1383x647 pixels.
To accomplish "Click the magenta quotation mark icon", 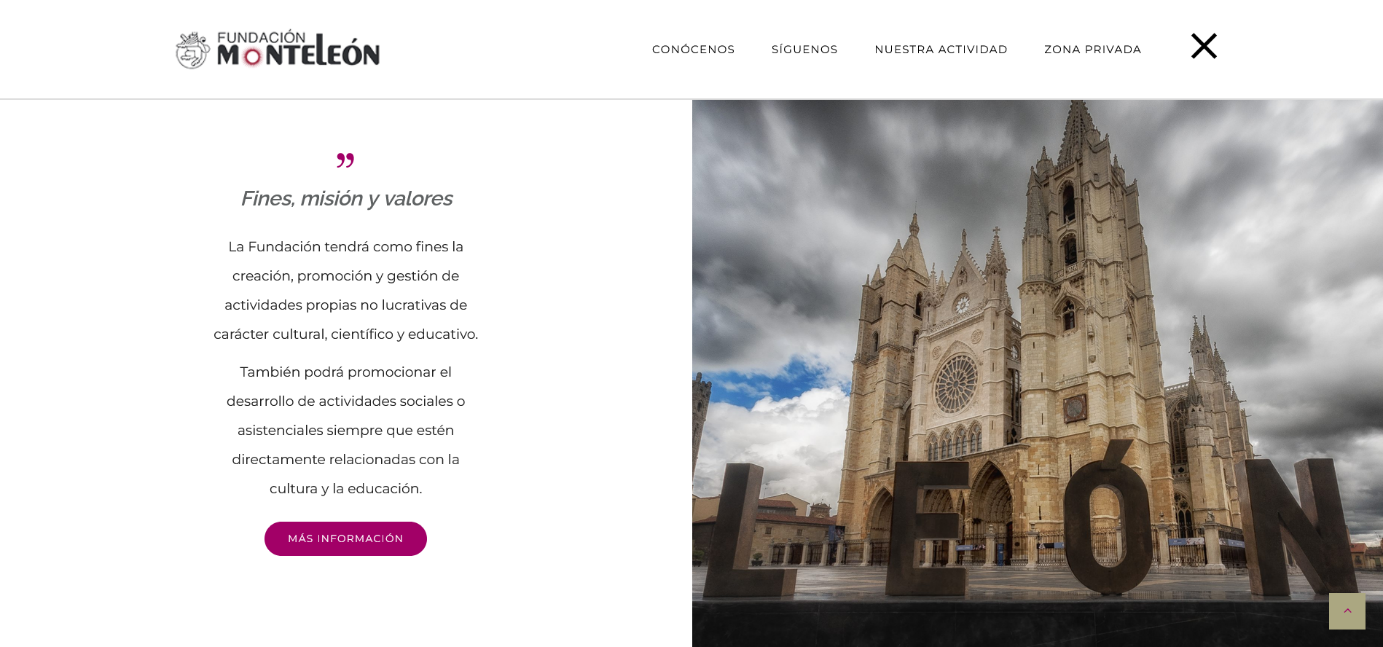I will tap(345, 160).
